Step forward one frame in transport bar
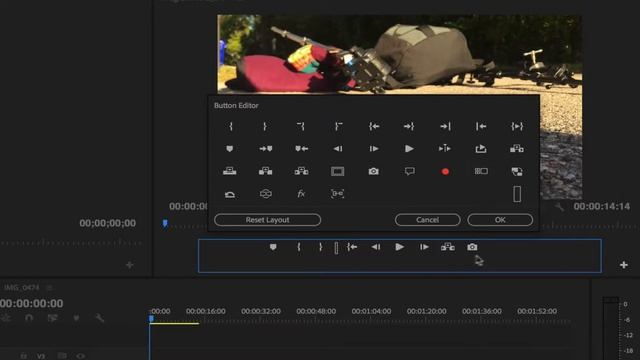 click(x=424, y=247)
